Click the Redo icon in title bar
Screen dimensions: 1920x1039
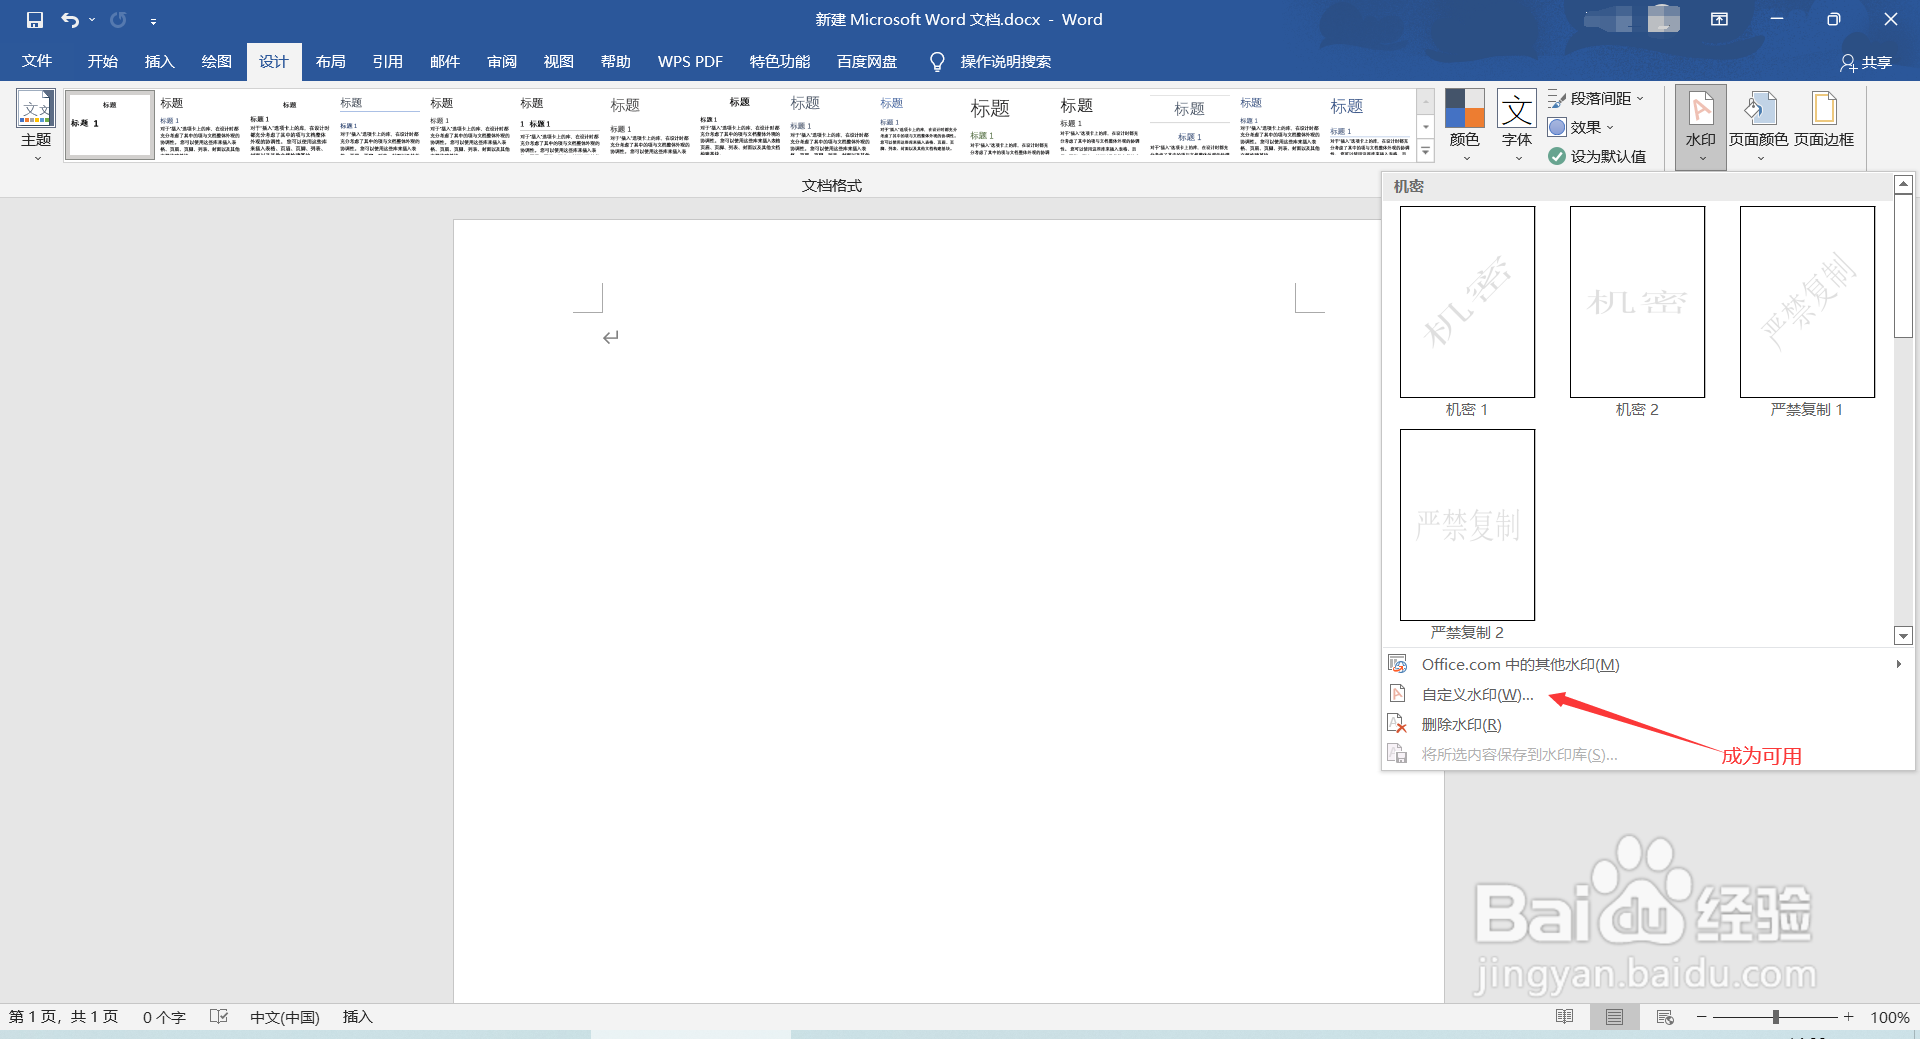(118, 20)
